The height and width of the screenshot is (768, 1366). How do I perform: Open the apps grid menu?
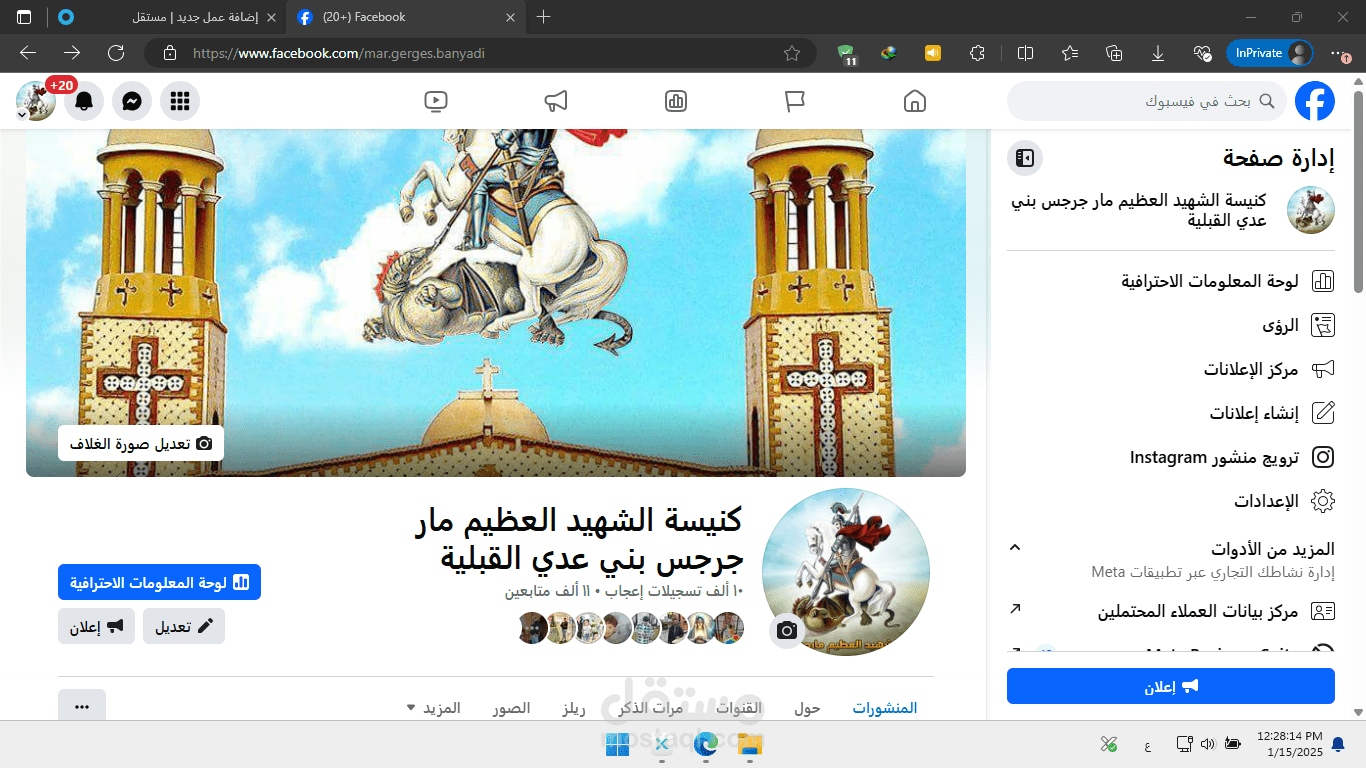pos(180,101)
